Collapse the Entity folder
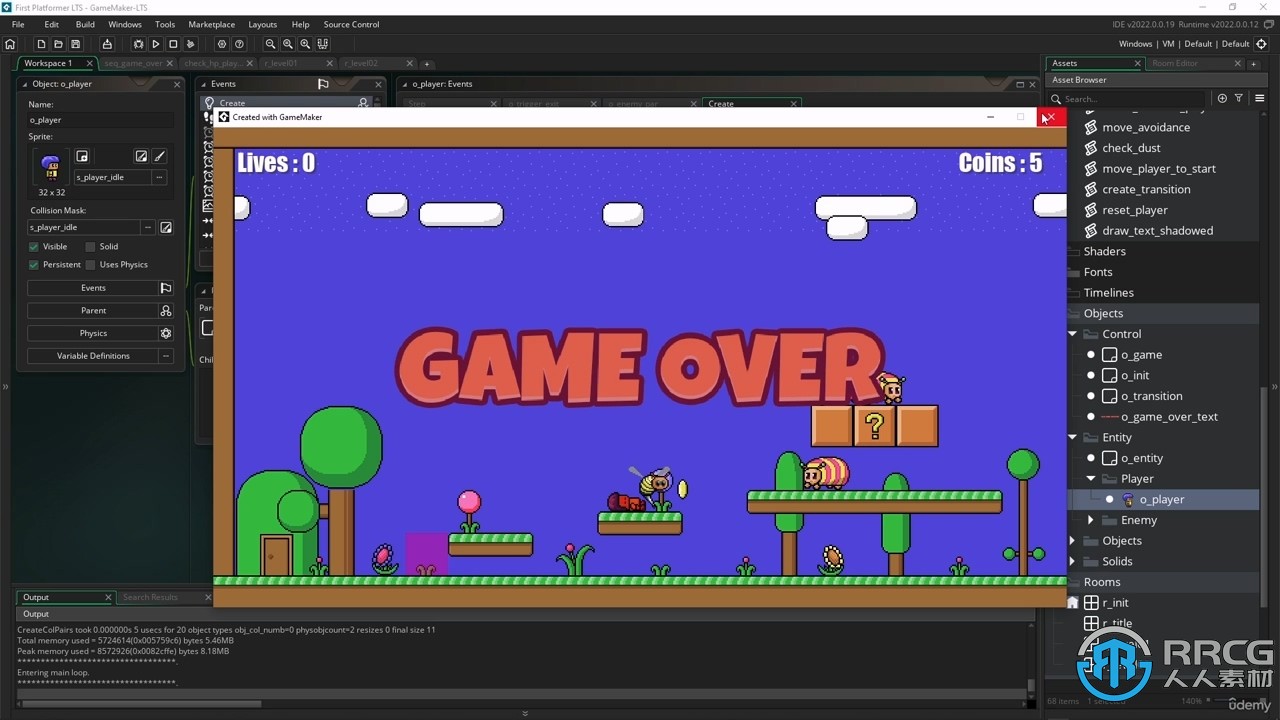1280x720 pixels. click(x=1073, y=437)
